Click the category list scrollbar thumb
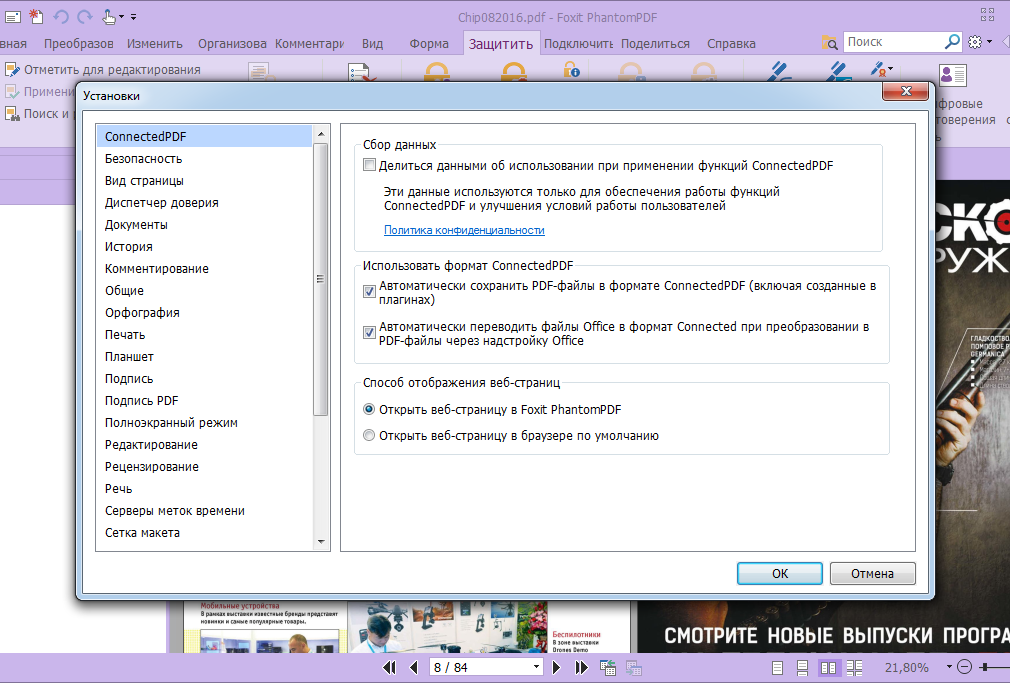Viewport: 1010px width, 683px height. (x=320, y=279)
